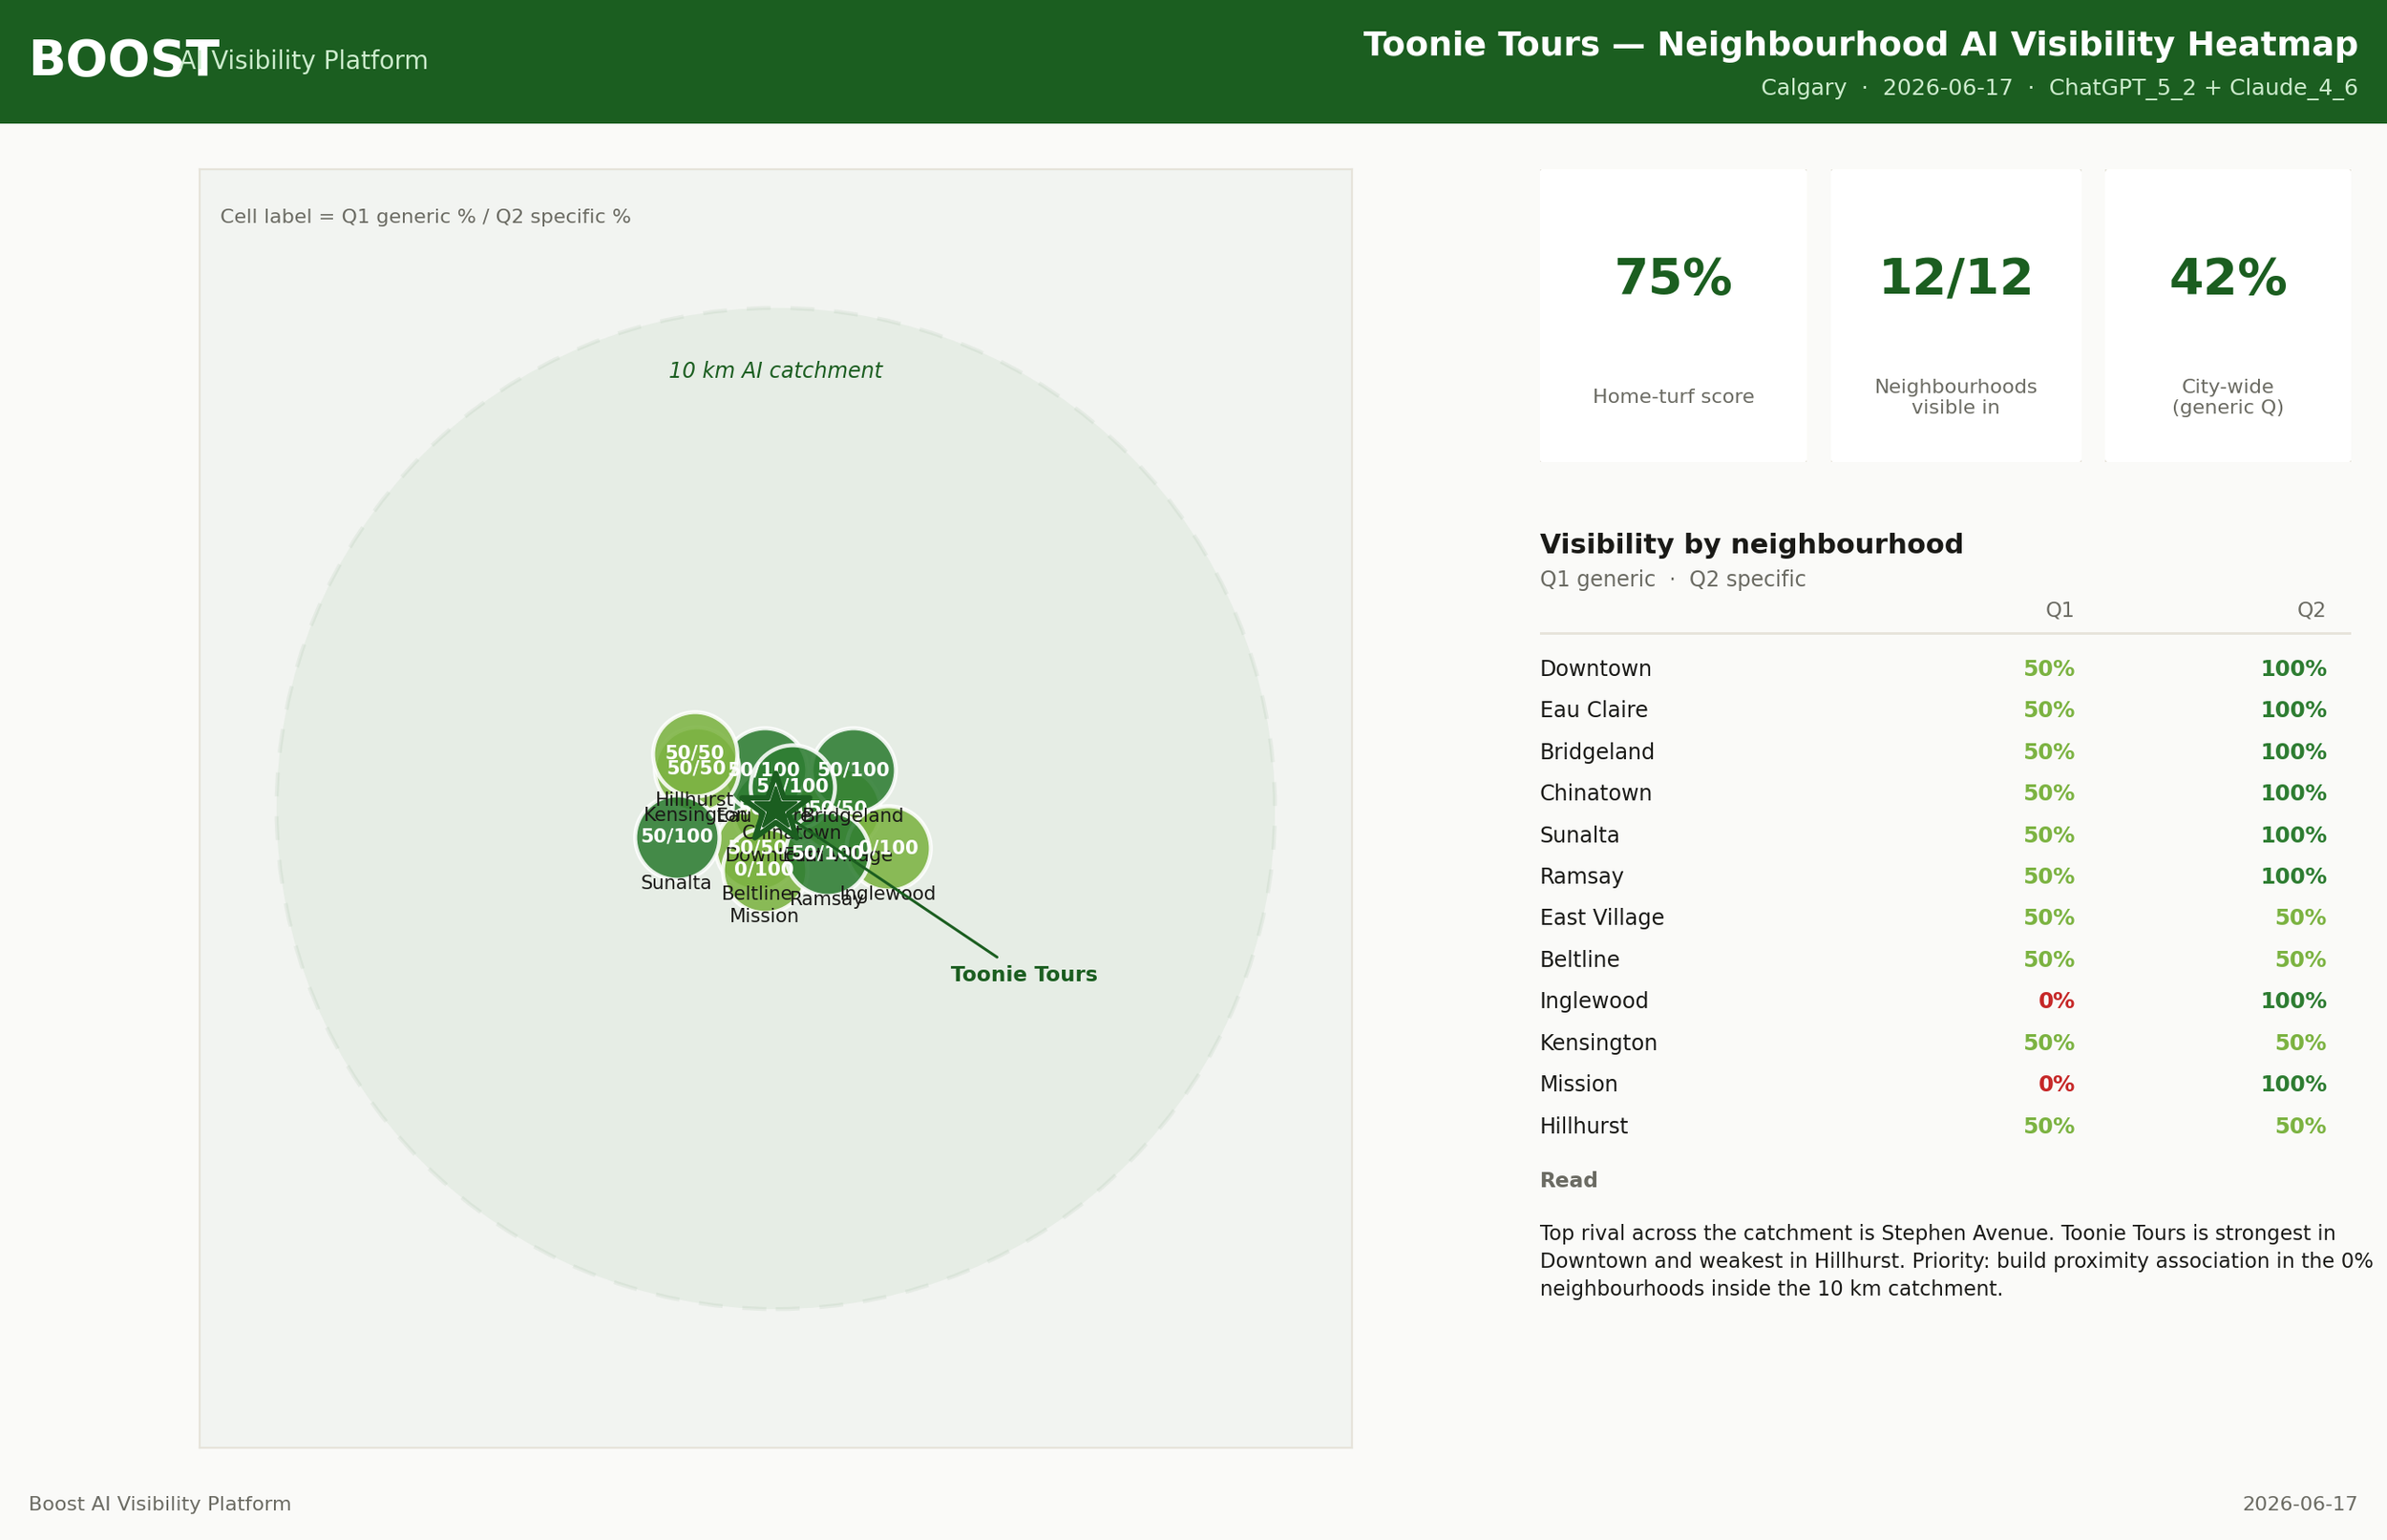Select the Inglewood 0/100 bubble on heatmap
Image resolution: width=2387 pixels, height=1540 pixels.
[889, 848]
